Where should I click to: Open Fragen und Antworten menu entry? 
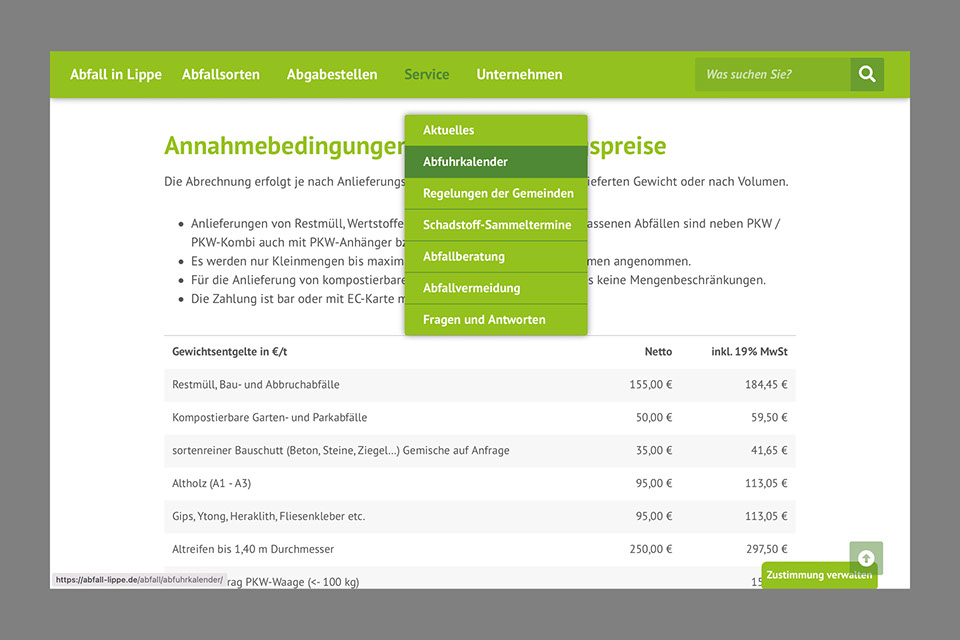point(484,320)
